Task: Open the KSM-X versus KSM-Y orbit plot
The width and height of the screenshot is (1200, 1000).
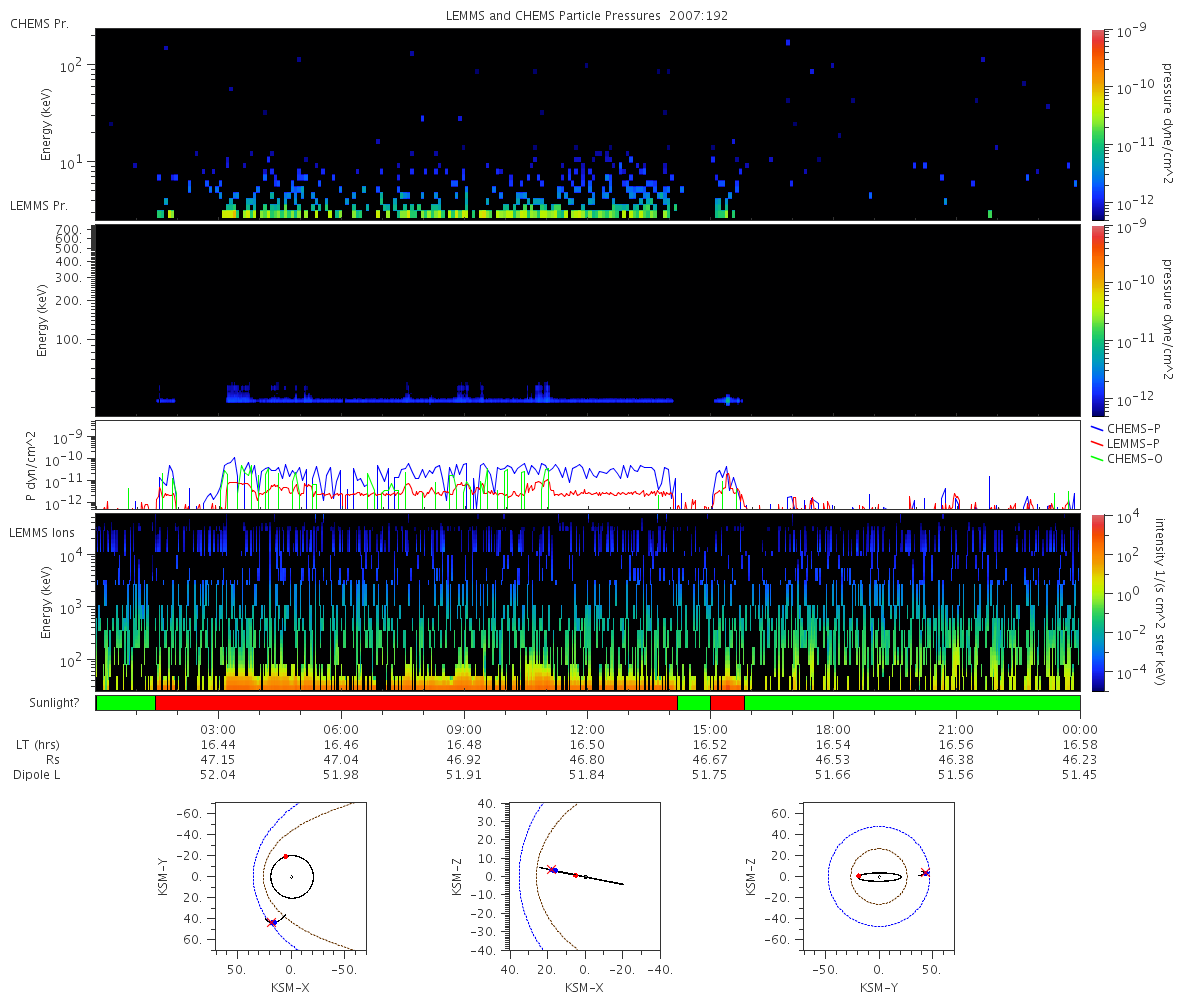Action: (291, 876)
